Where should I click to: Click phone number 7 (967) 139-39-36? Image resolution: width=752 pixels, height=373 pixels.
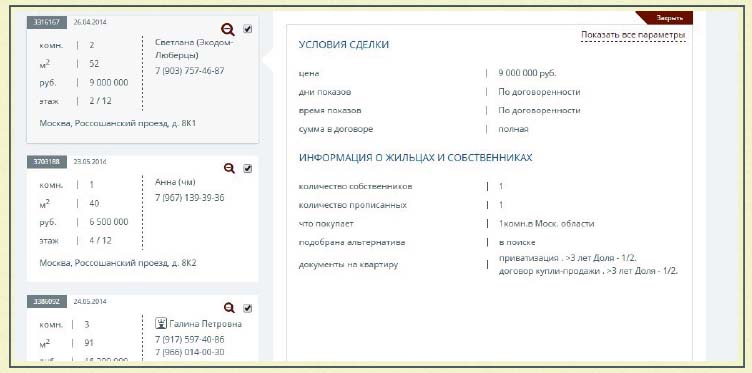coord(189,198)
